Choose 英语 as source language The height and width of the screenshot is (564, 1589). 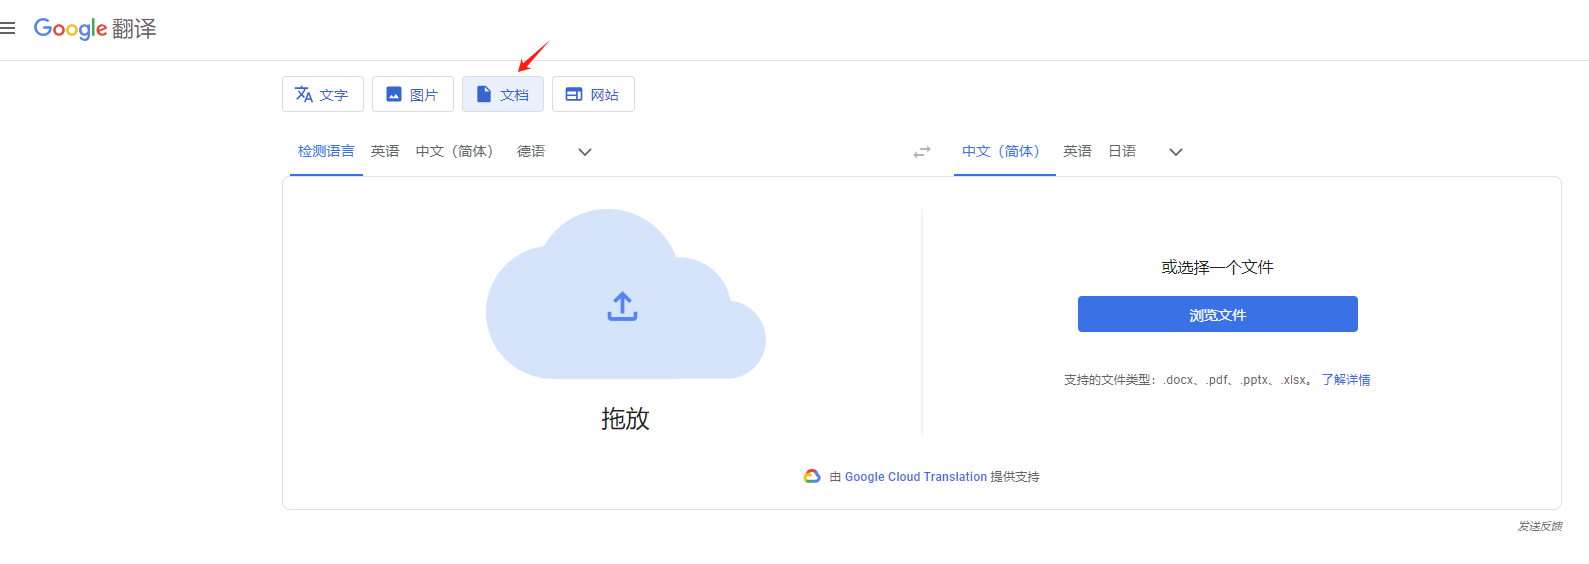[385, 151]
